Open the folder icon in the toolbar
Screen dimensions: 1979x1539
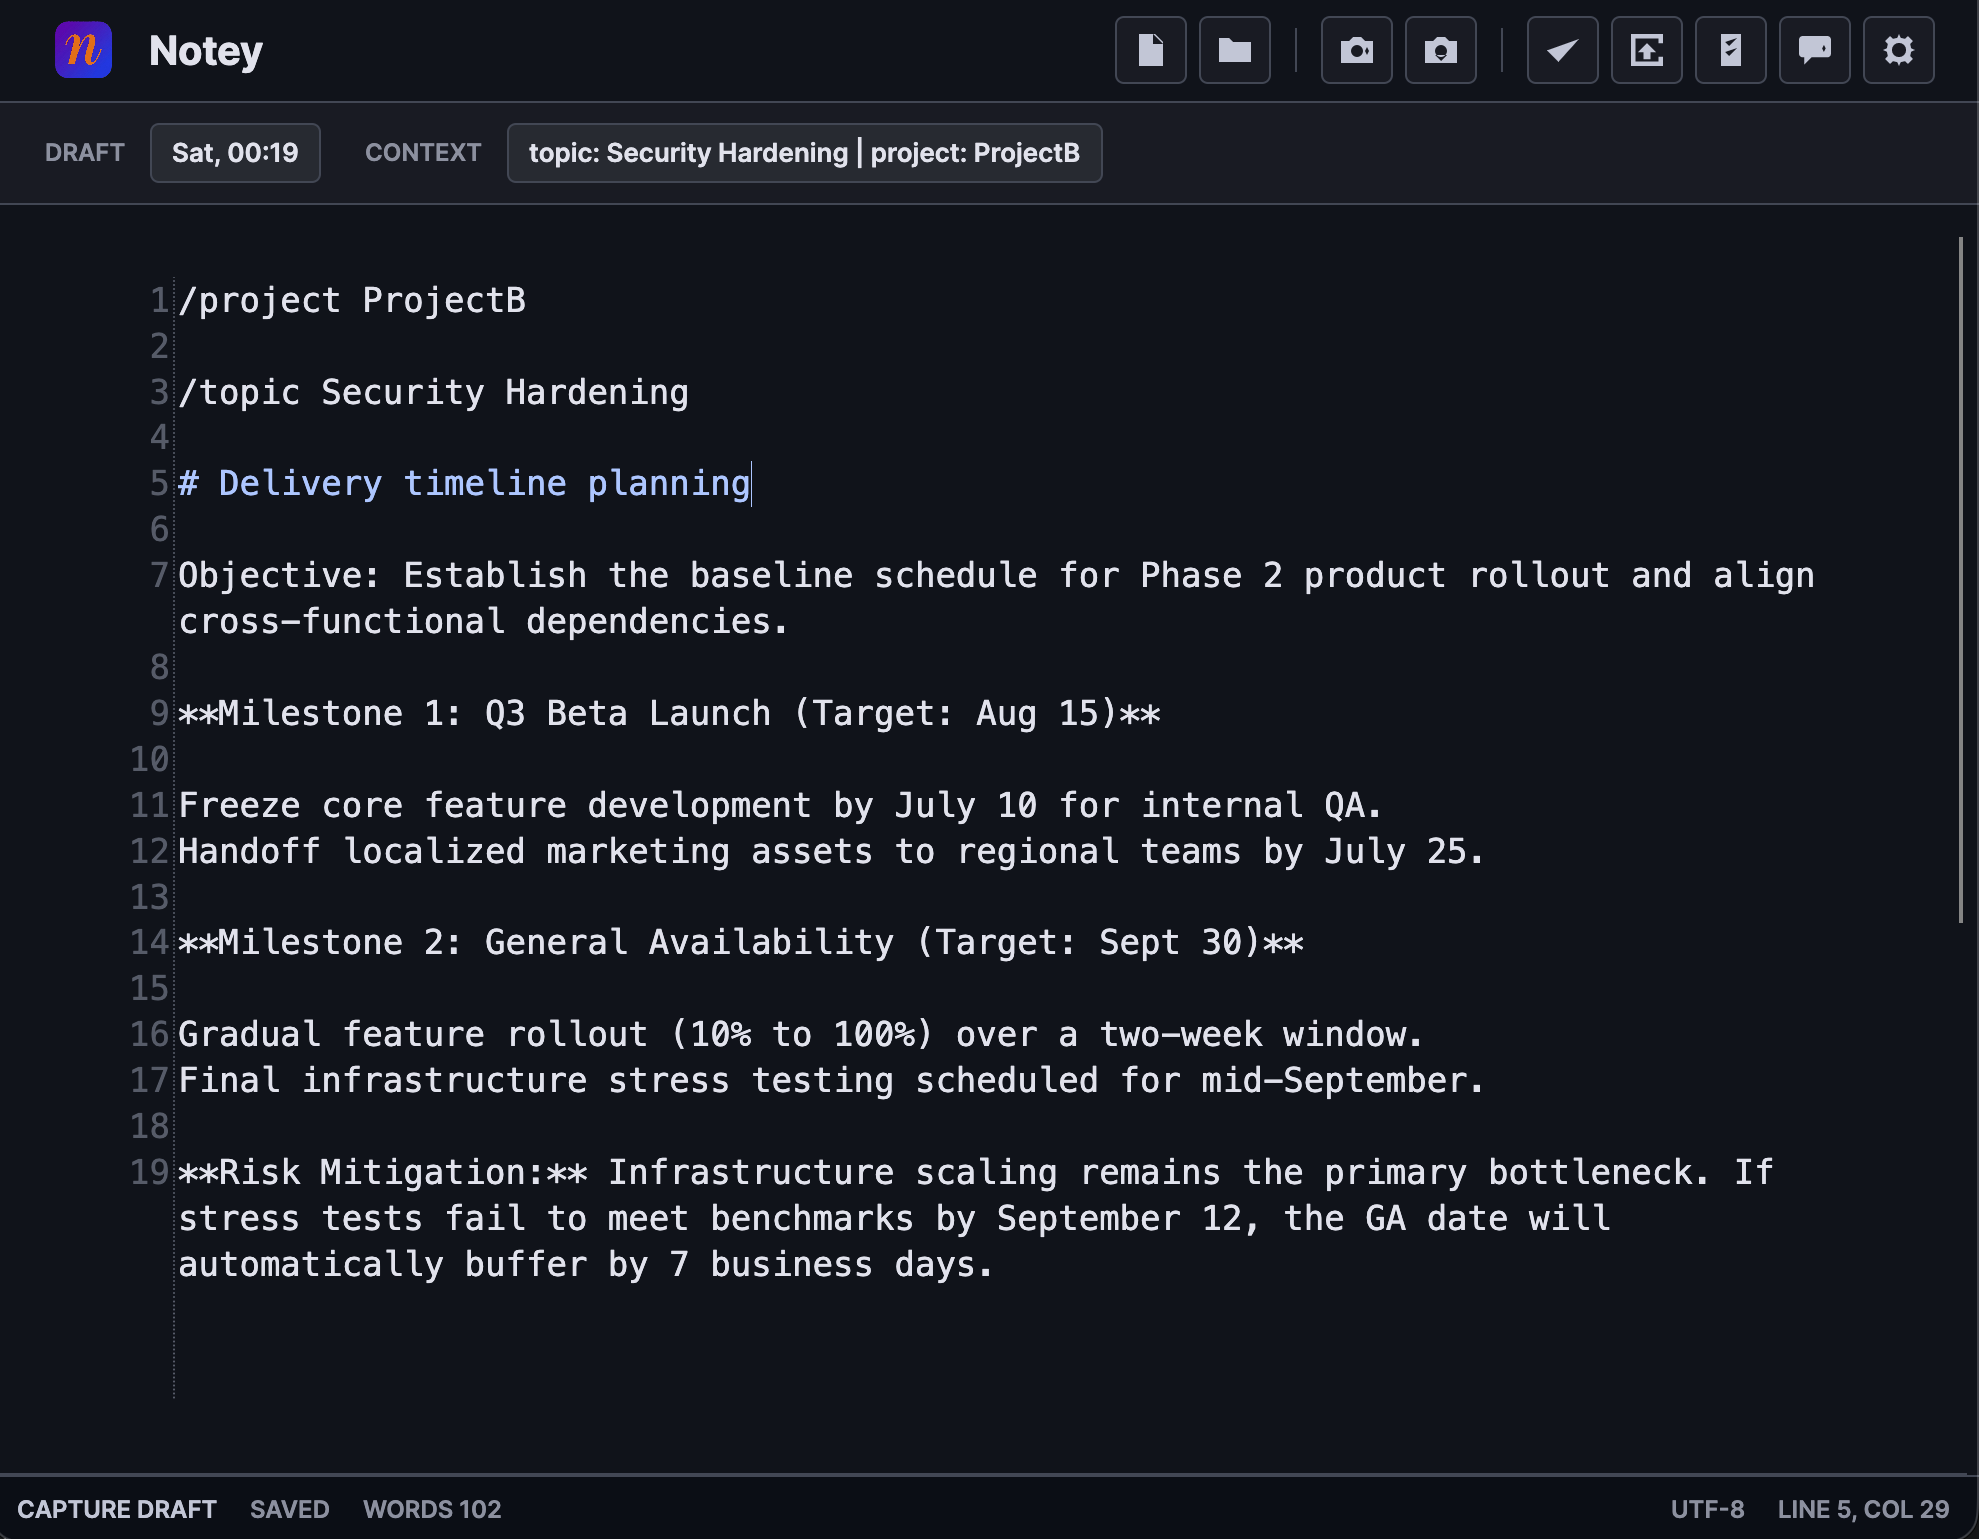(x=1235, y=50)
